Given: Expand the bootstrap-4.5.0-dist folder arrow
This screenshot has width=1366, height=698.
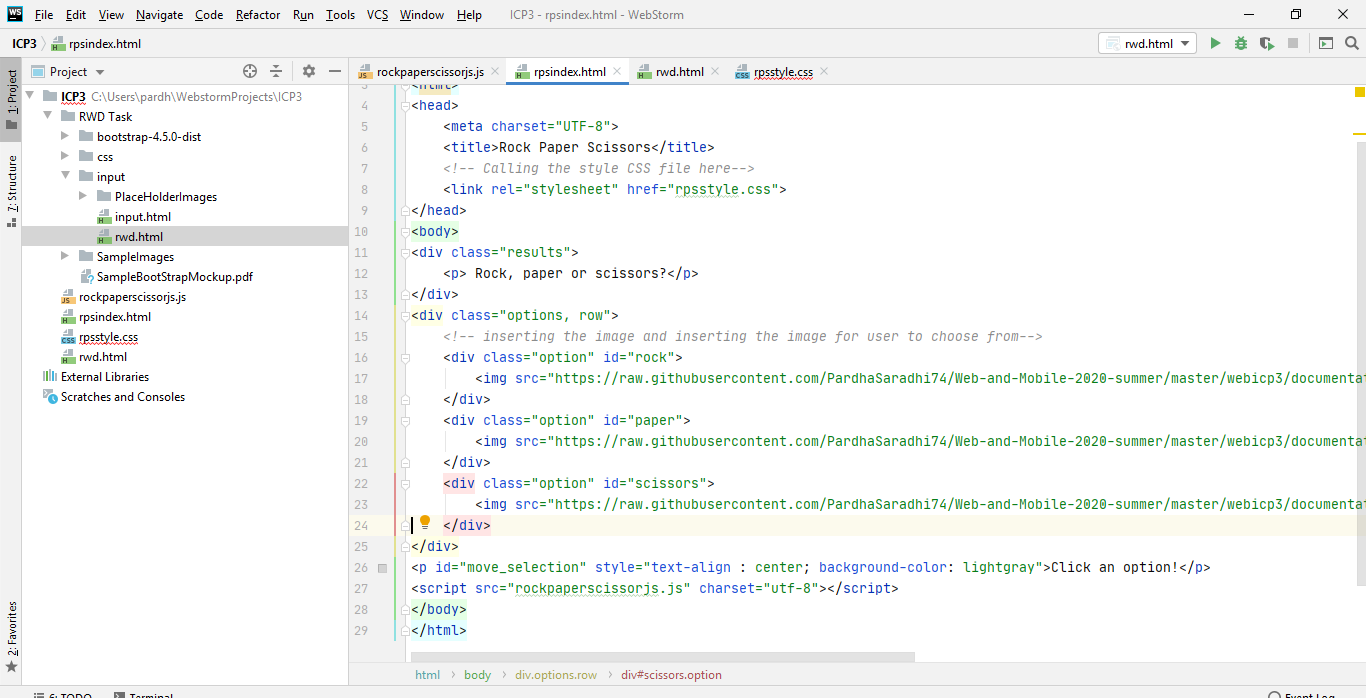Looking at the screenshot, I should 65,136.
